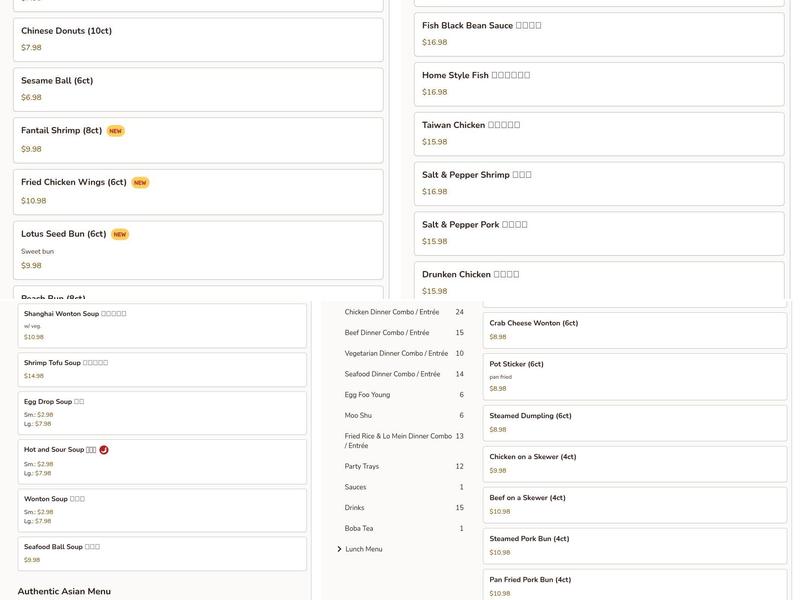Open the Drunken Chicken dish
This screenshot has height=600, width=800.
pos(598,282)
